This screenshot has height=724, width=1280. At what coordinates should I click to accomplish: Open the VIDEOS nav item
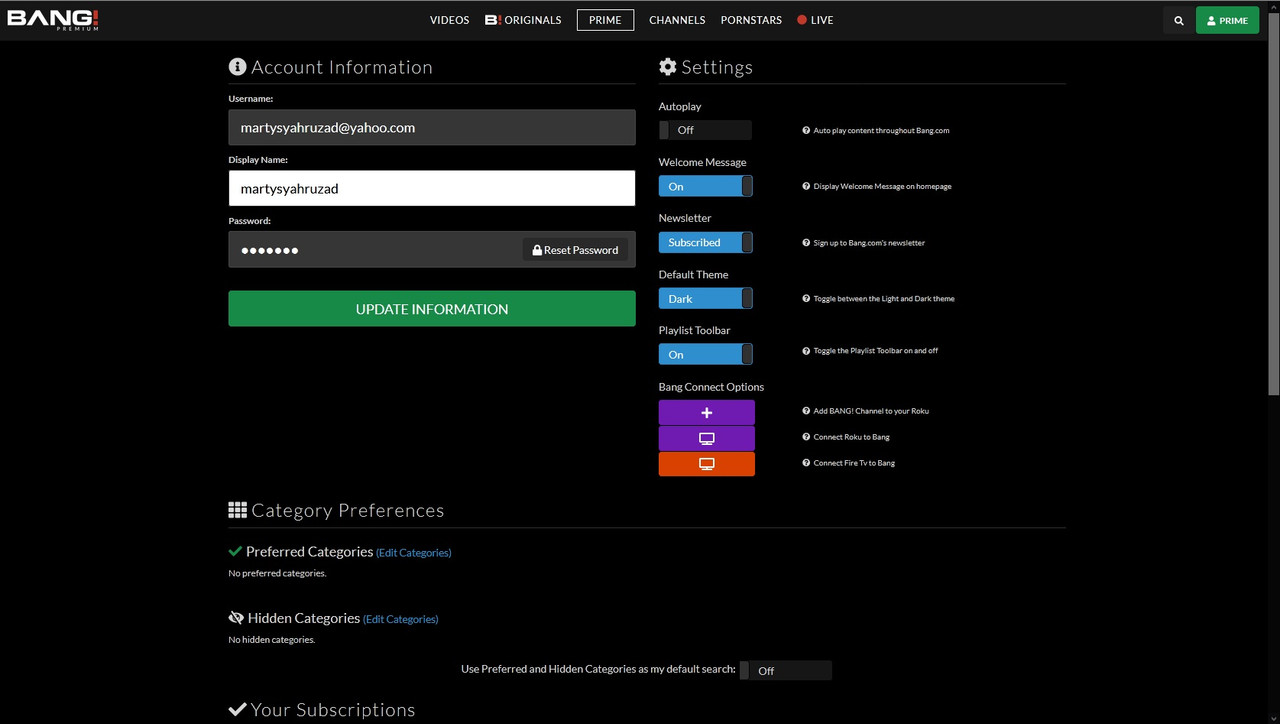[449, 20]
